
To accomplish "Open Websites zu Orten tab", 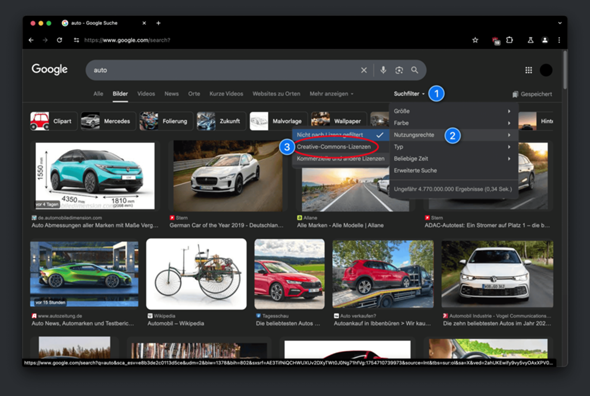I will (x=276, y=94).
